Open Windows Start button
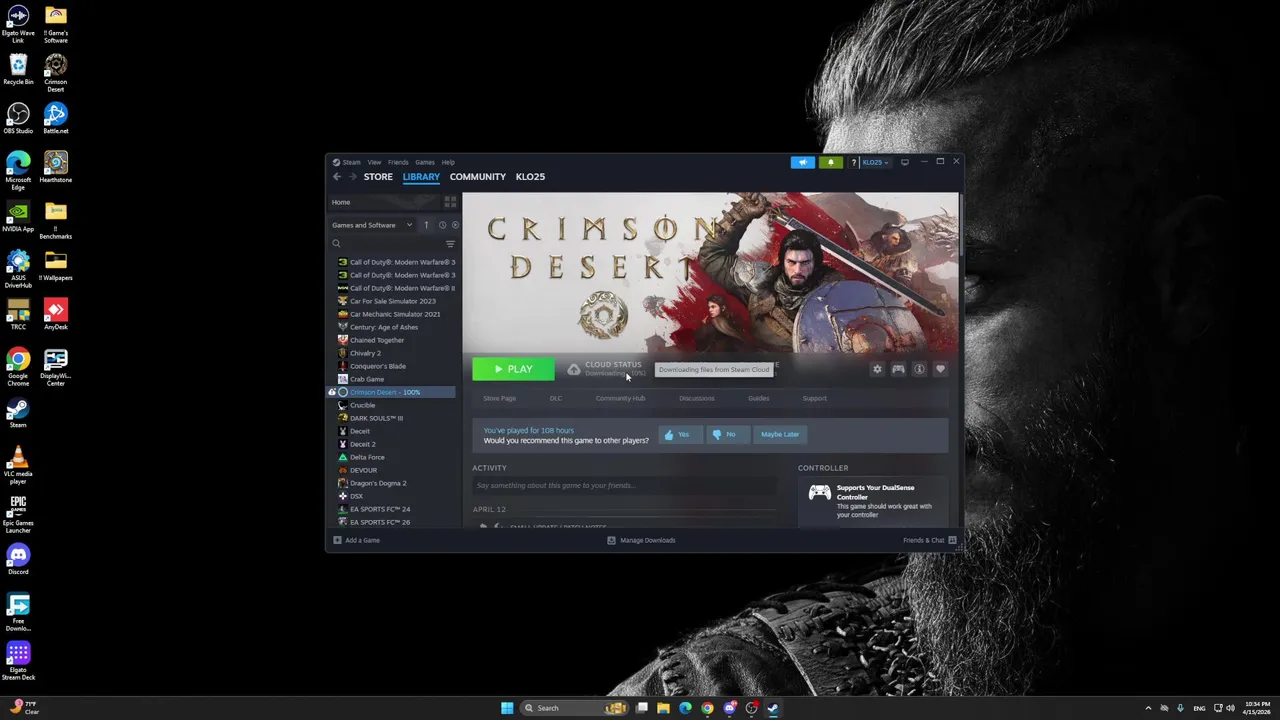Viewport: 1280px width, 720px height. (x=507, y=708)
